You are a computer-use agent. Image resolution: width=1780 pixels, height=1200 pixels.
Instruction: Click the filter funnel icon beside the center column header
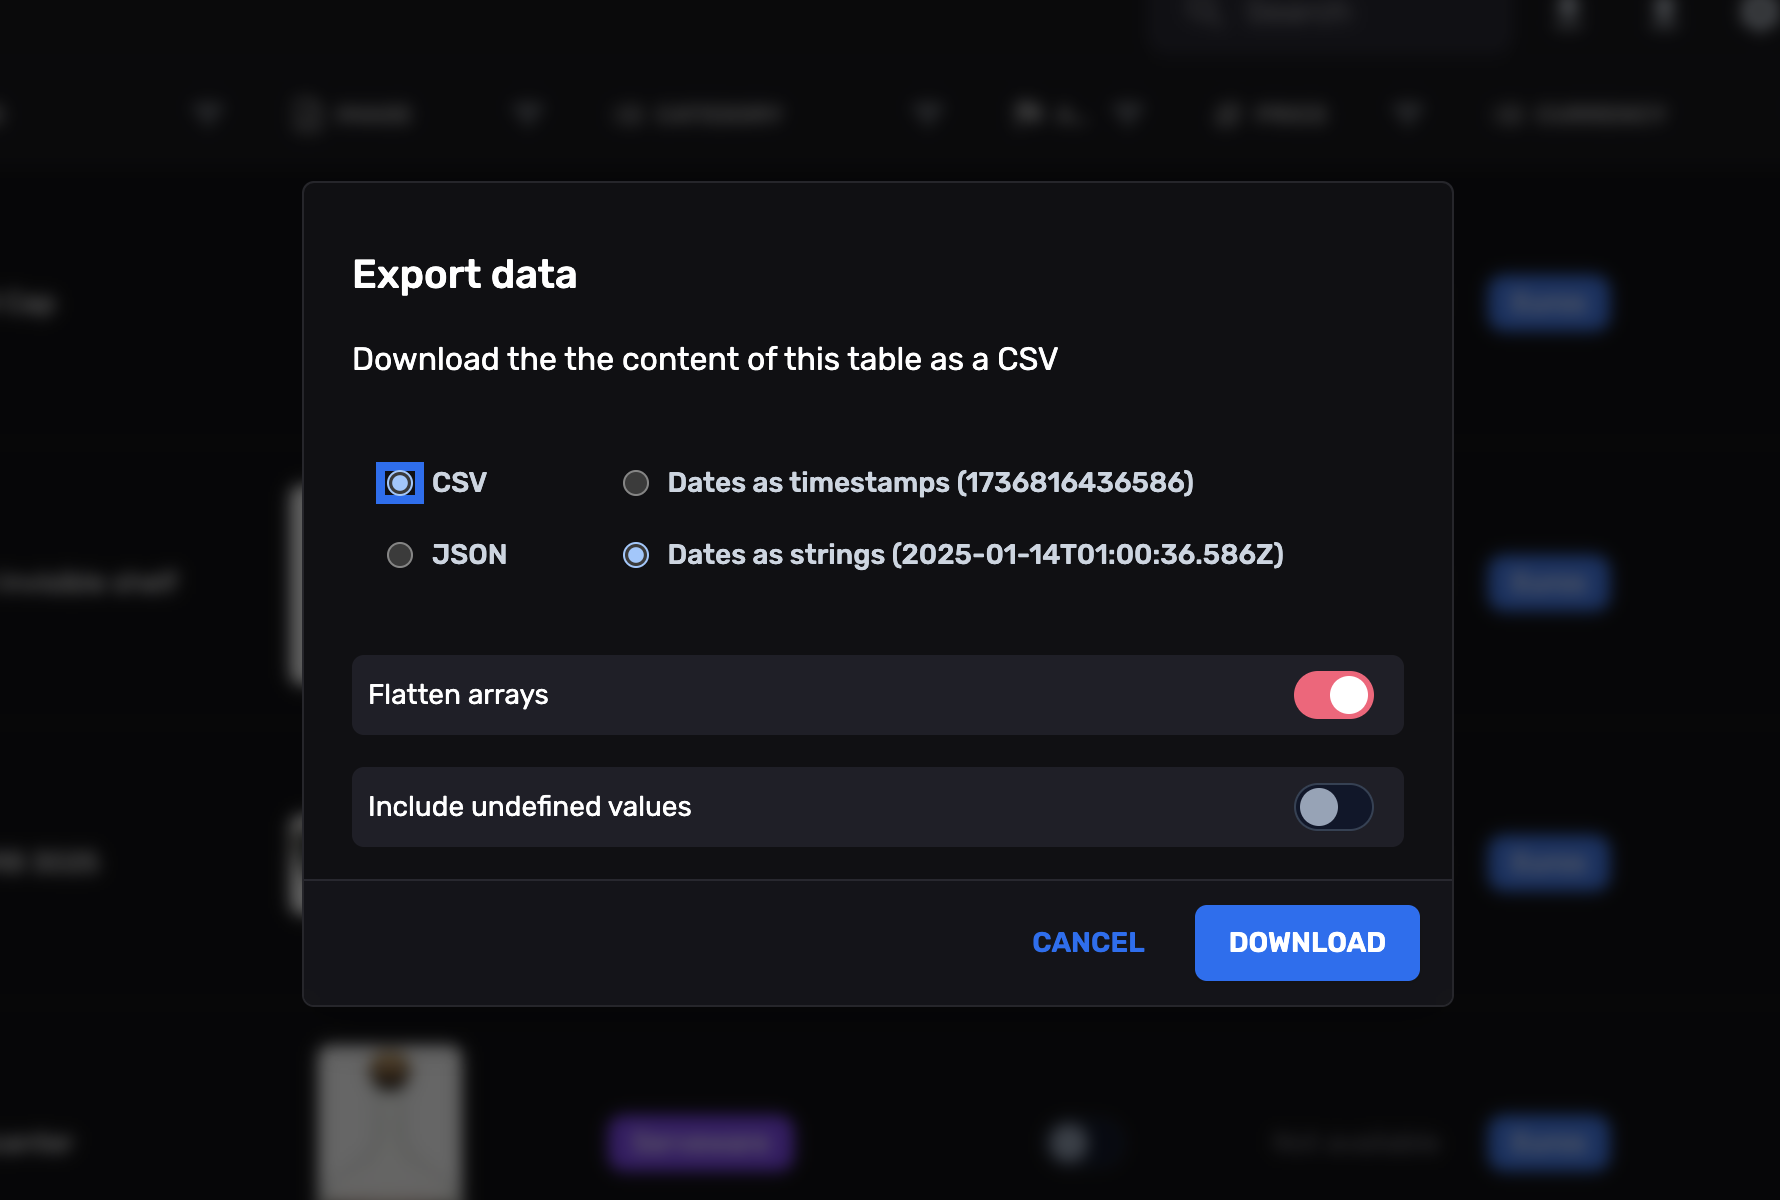pos(926,113)
